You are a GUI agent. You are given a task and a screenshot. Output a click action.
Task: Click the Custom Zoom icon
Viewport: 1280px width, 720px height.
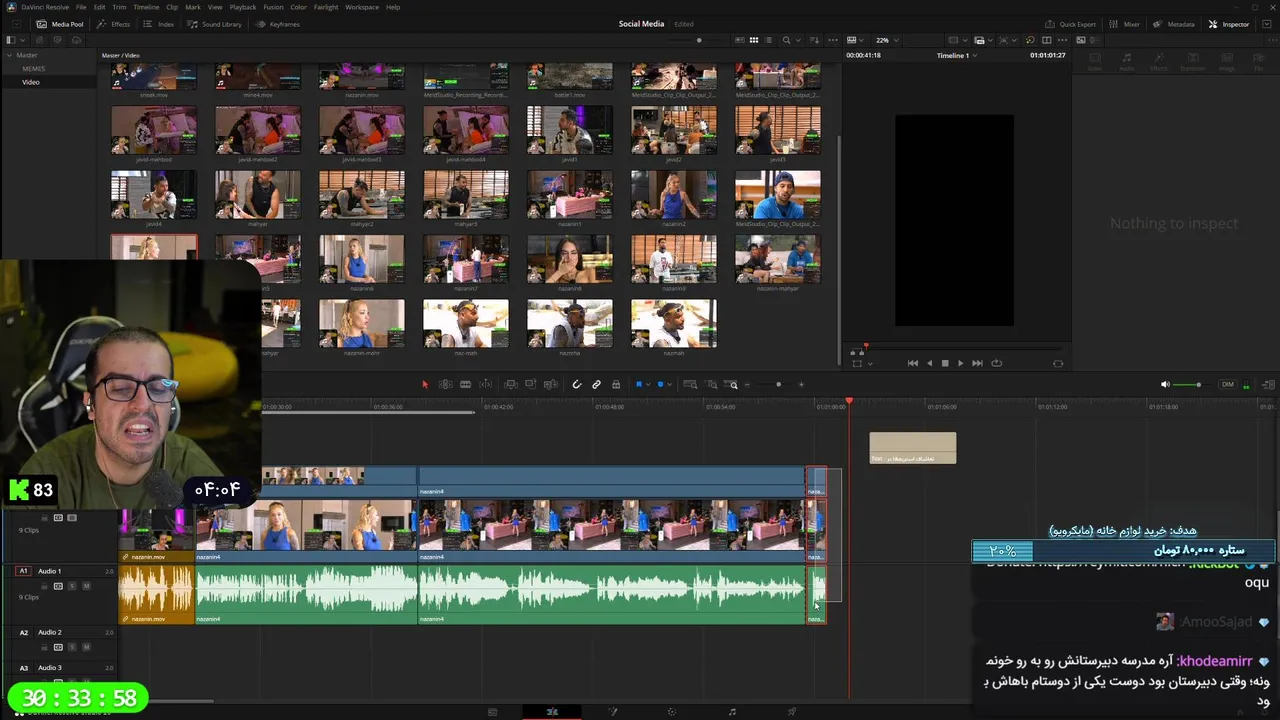point(733,384)
